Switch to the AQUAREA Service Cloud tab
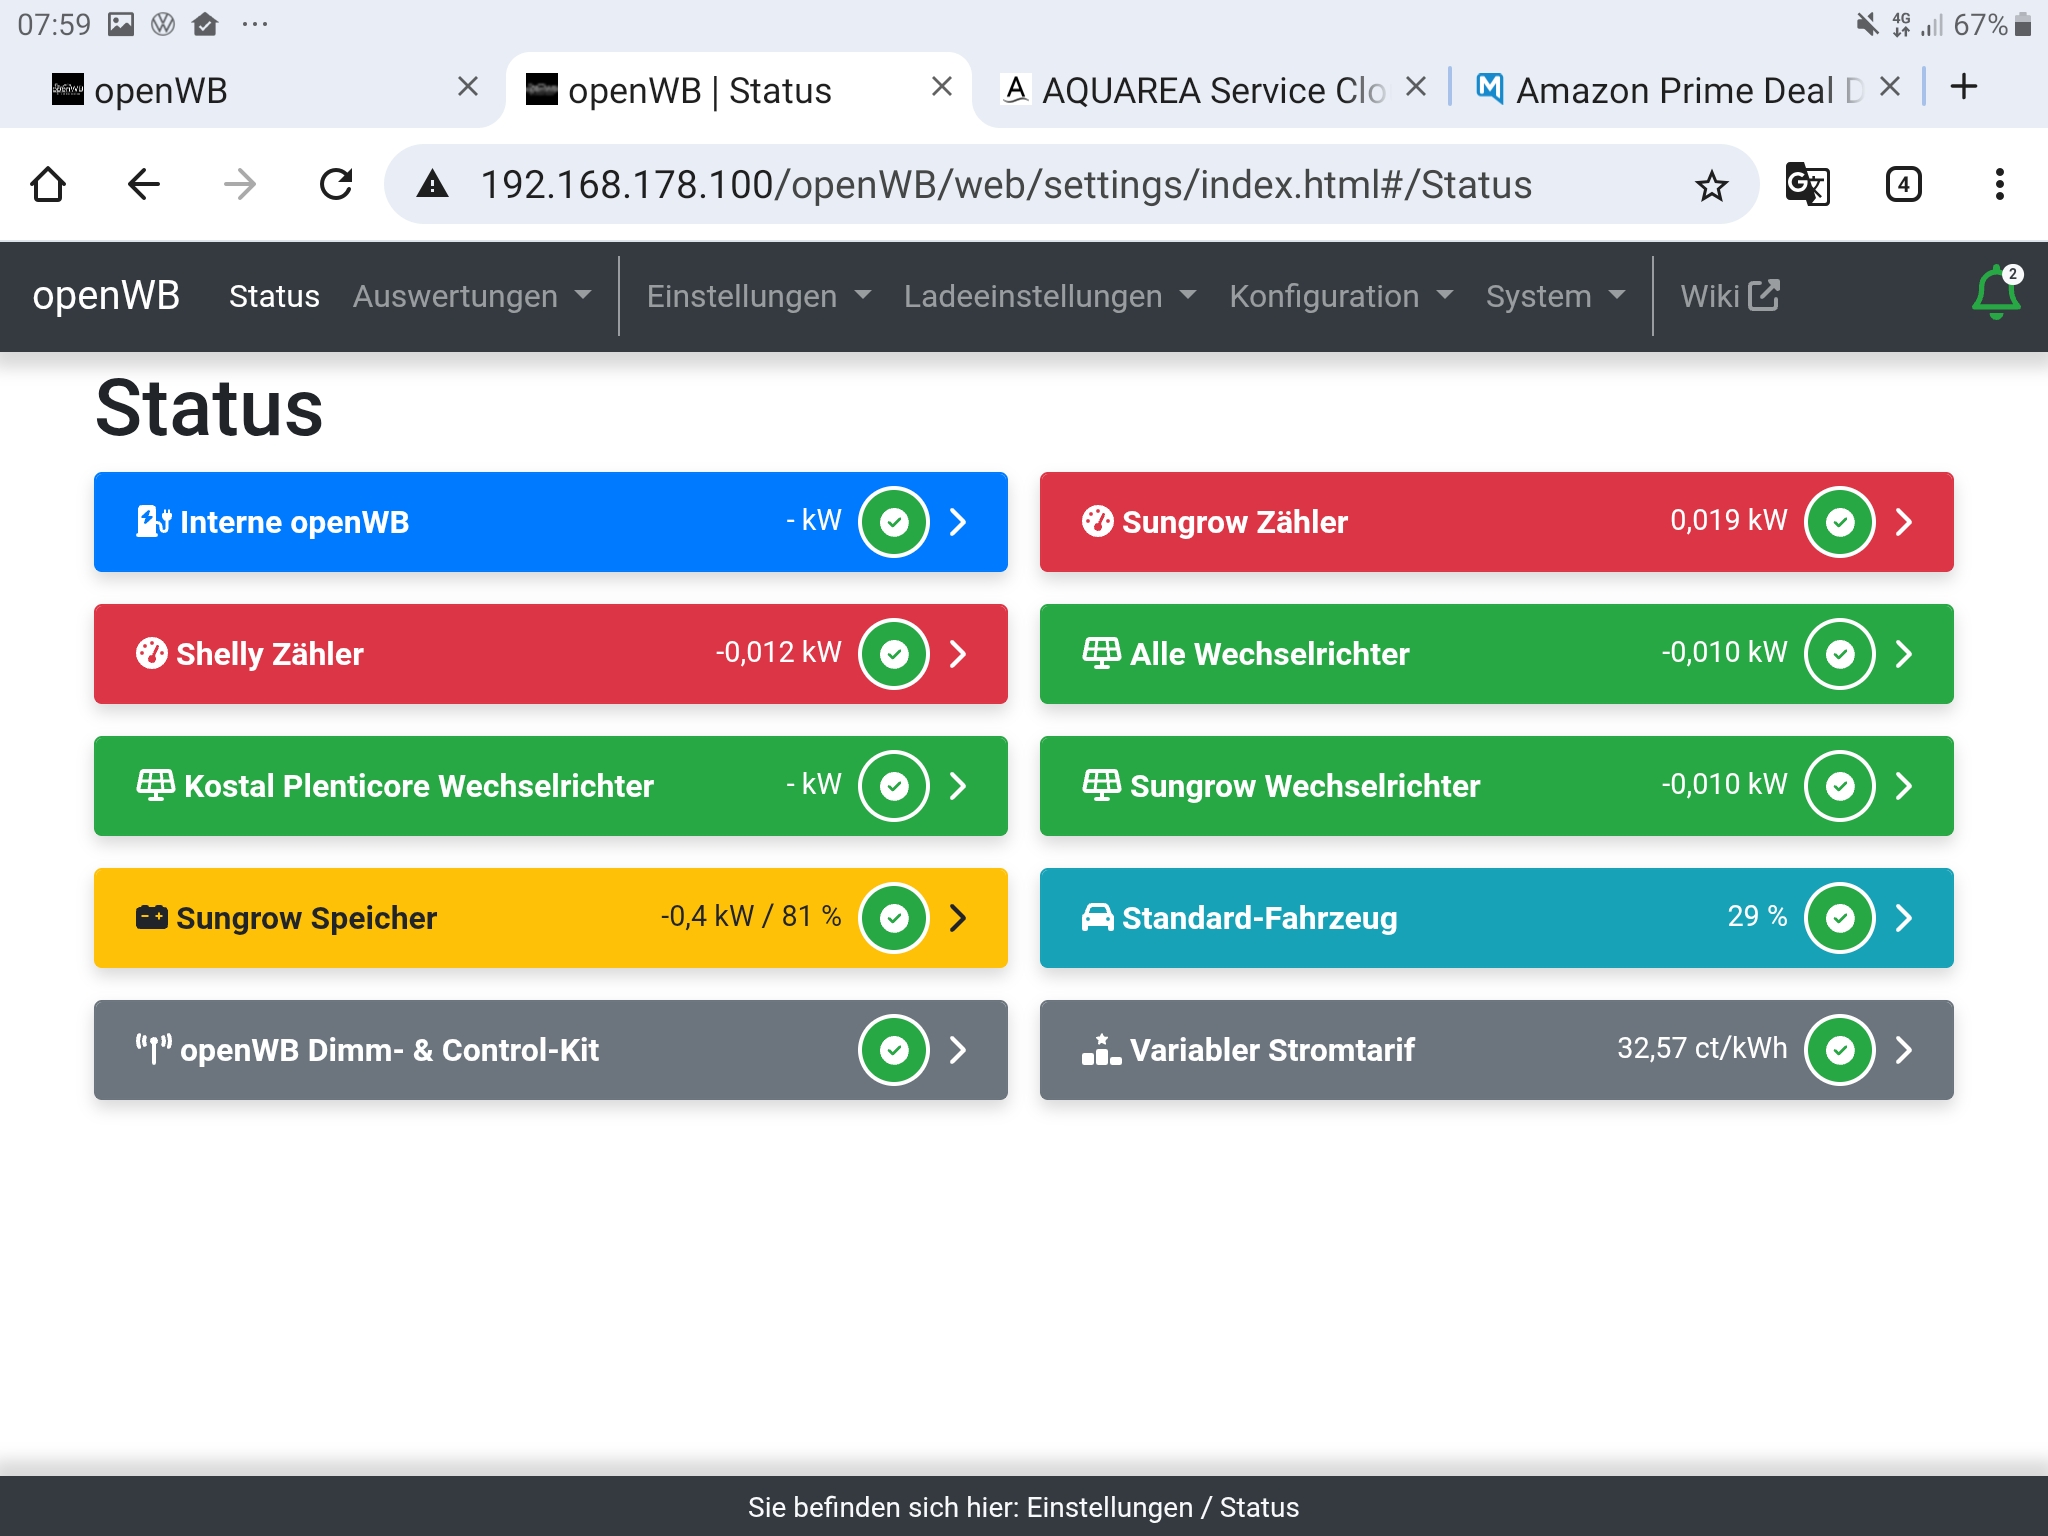Screen dimensions: 2048x1536 point(1200,90)
